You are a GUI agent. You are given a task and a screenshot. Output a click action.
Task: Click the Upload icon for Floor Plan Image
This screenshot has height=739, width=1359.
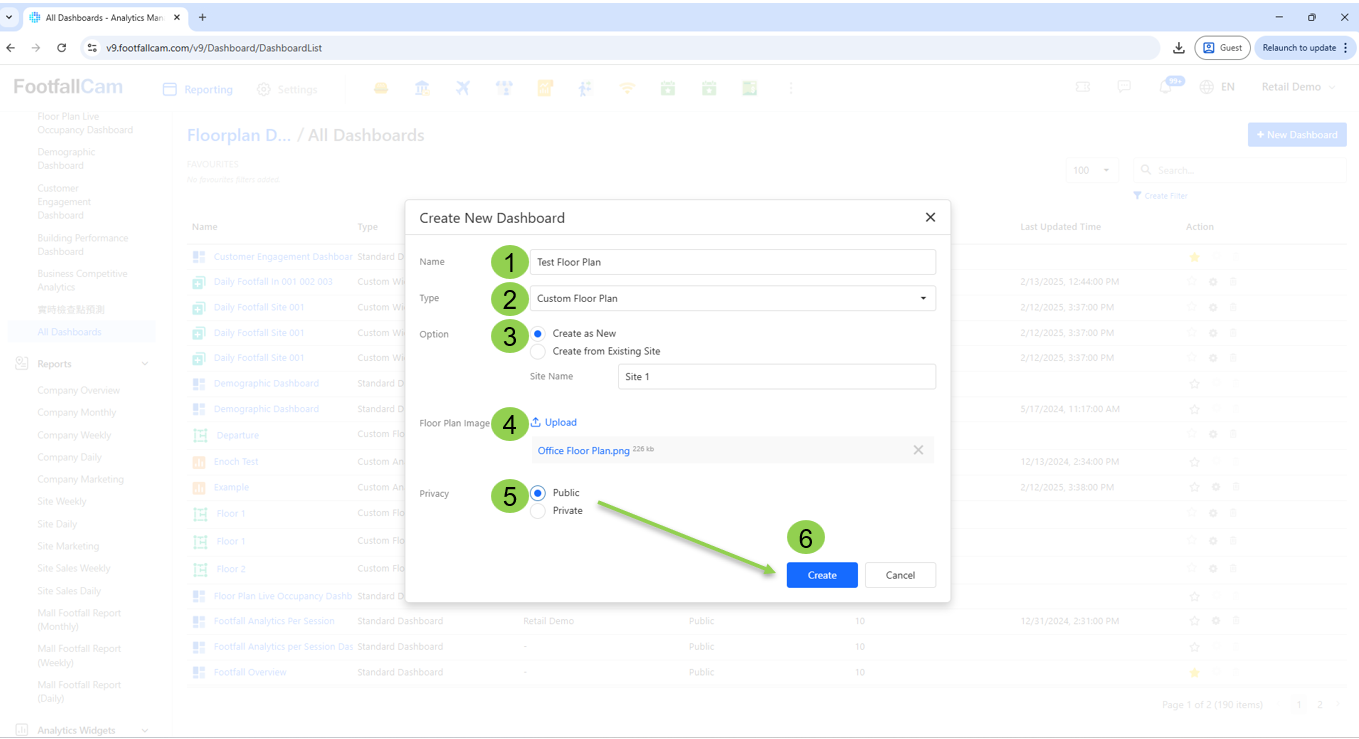point(536,422)
